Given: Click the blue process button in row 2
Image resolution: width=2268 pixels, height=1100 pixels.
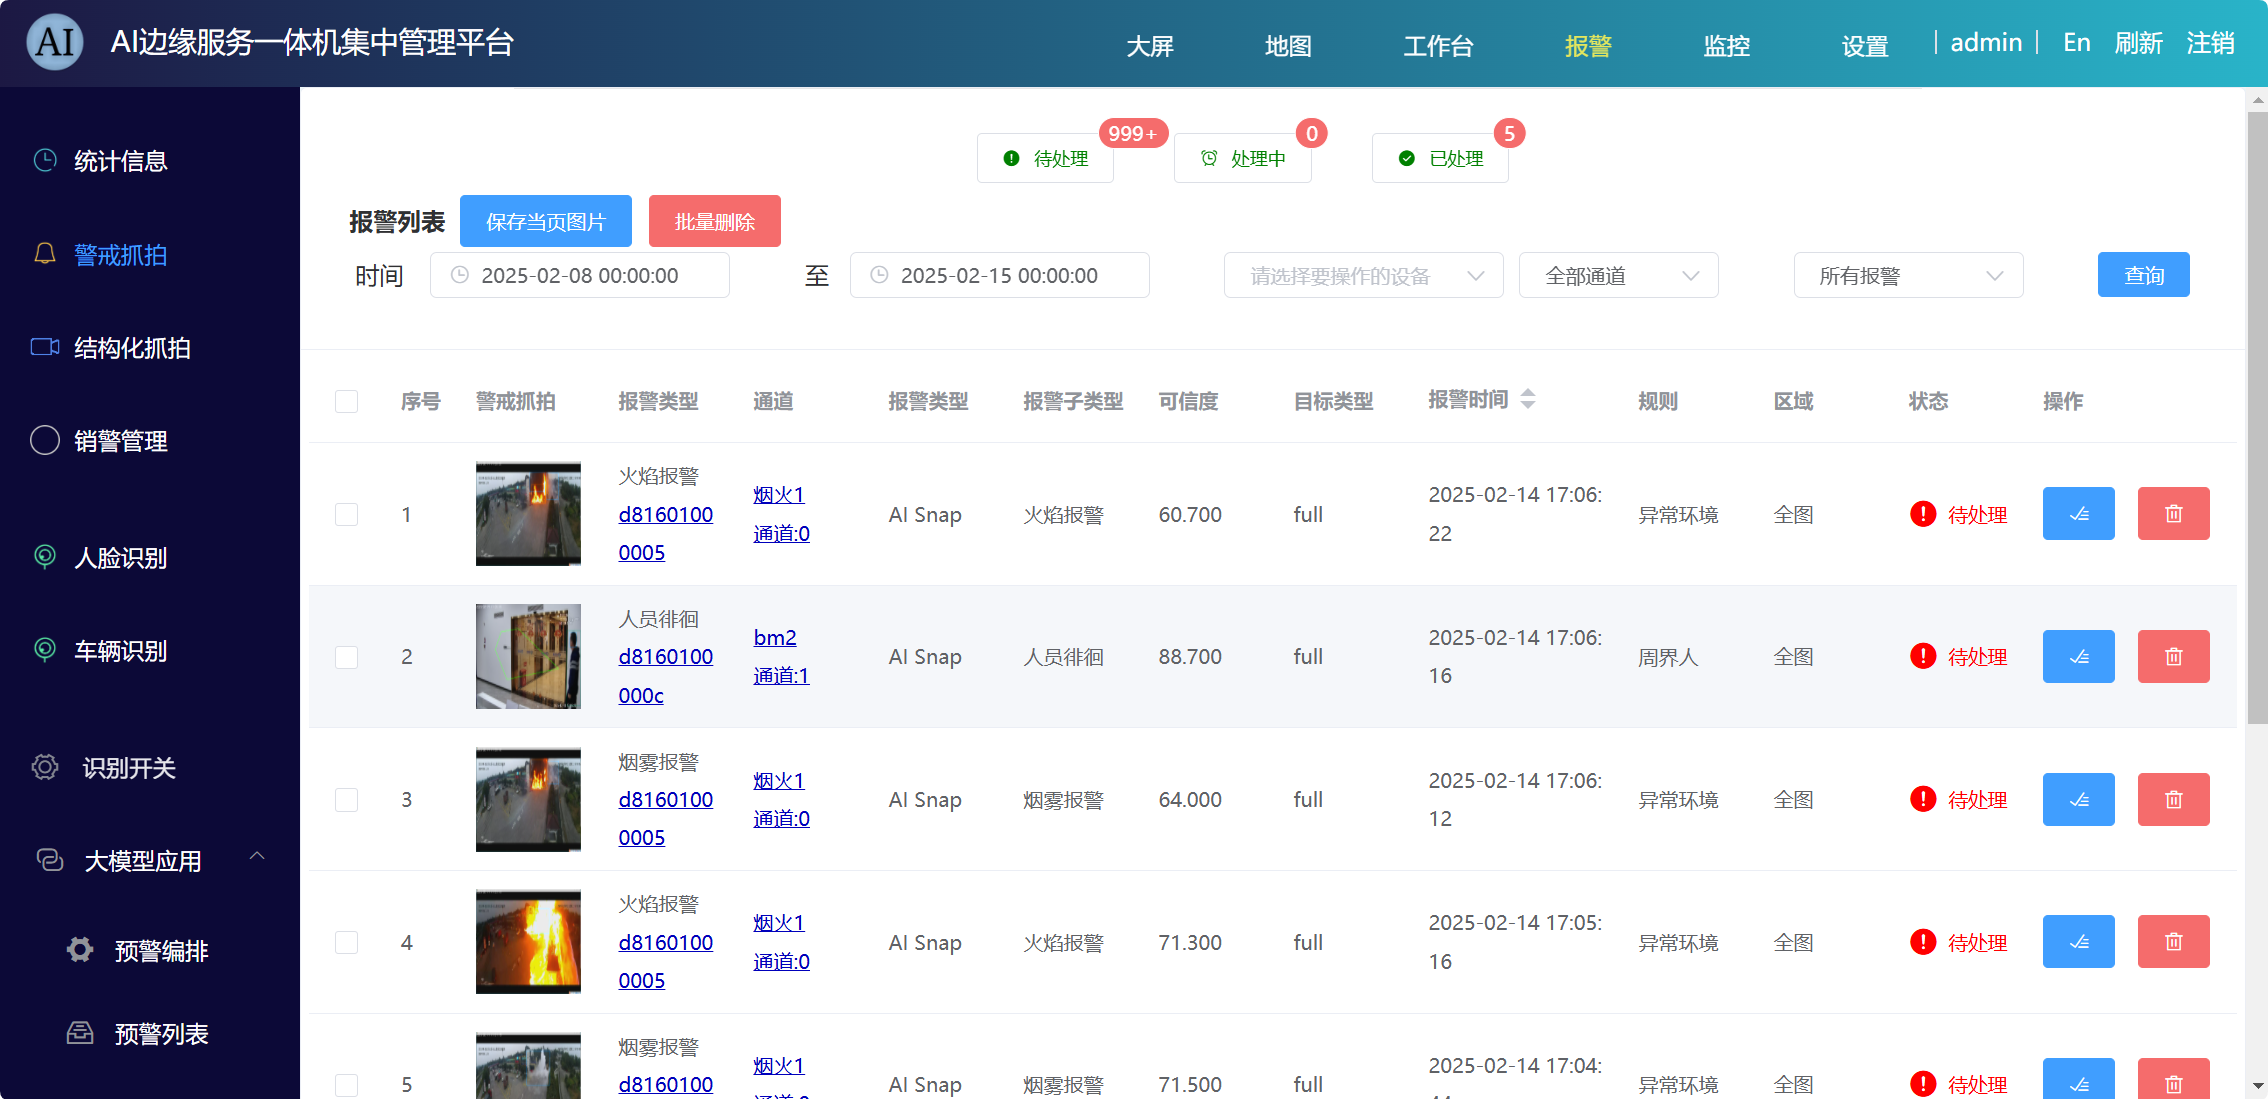Looking at the screenshot, I should (x=2078, y=657).
